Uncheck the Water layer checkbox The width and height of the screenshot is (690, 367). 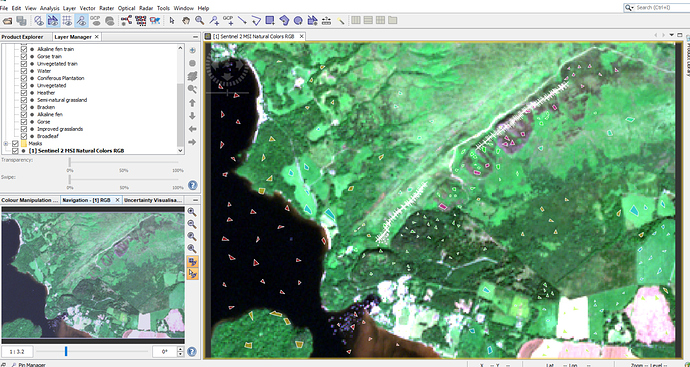tap(24, 71)
